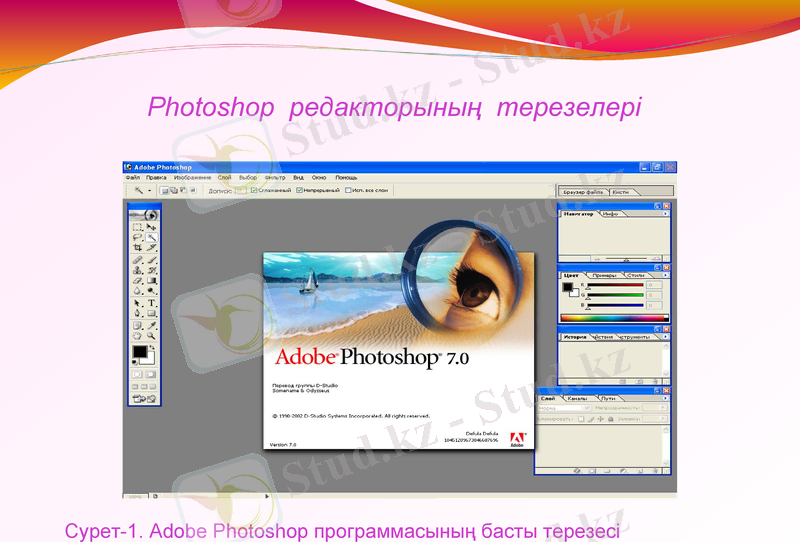Pick a color from the Color palette spectrum bar

point(614,318)
